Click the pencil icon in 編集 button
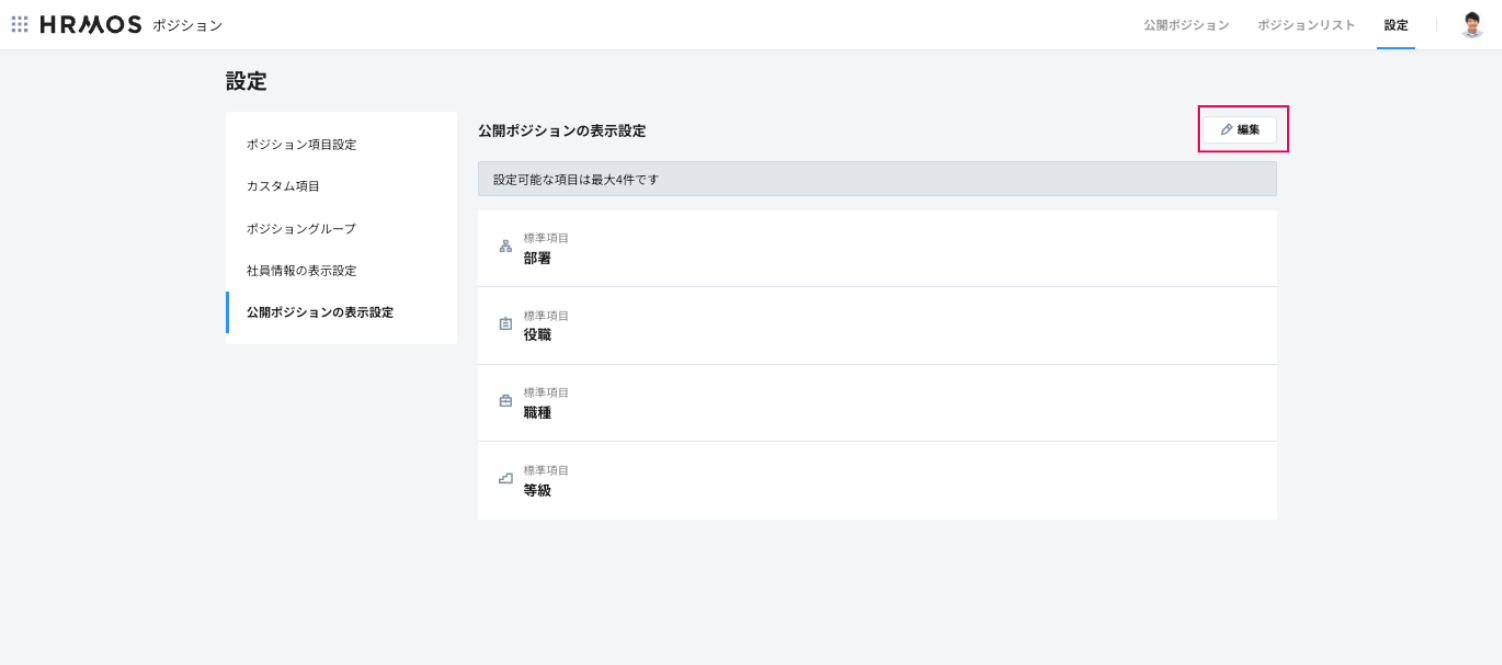 1226,130
